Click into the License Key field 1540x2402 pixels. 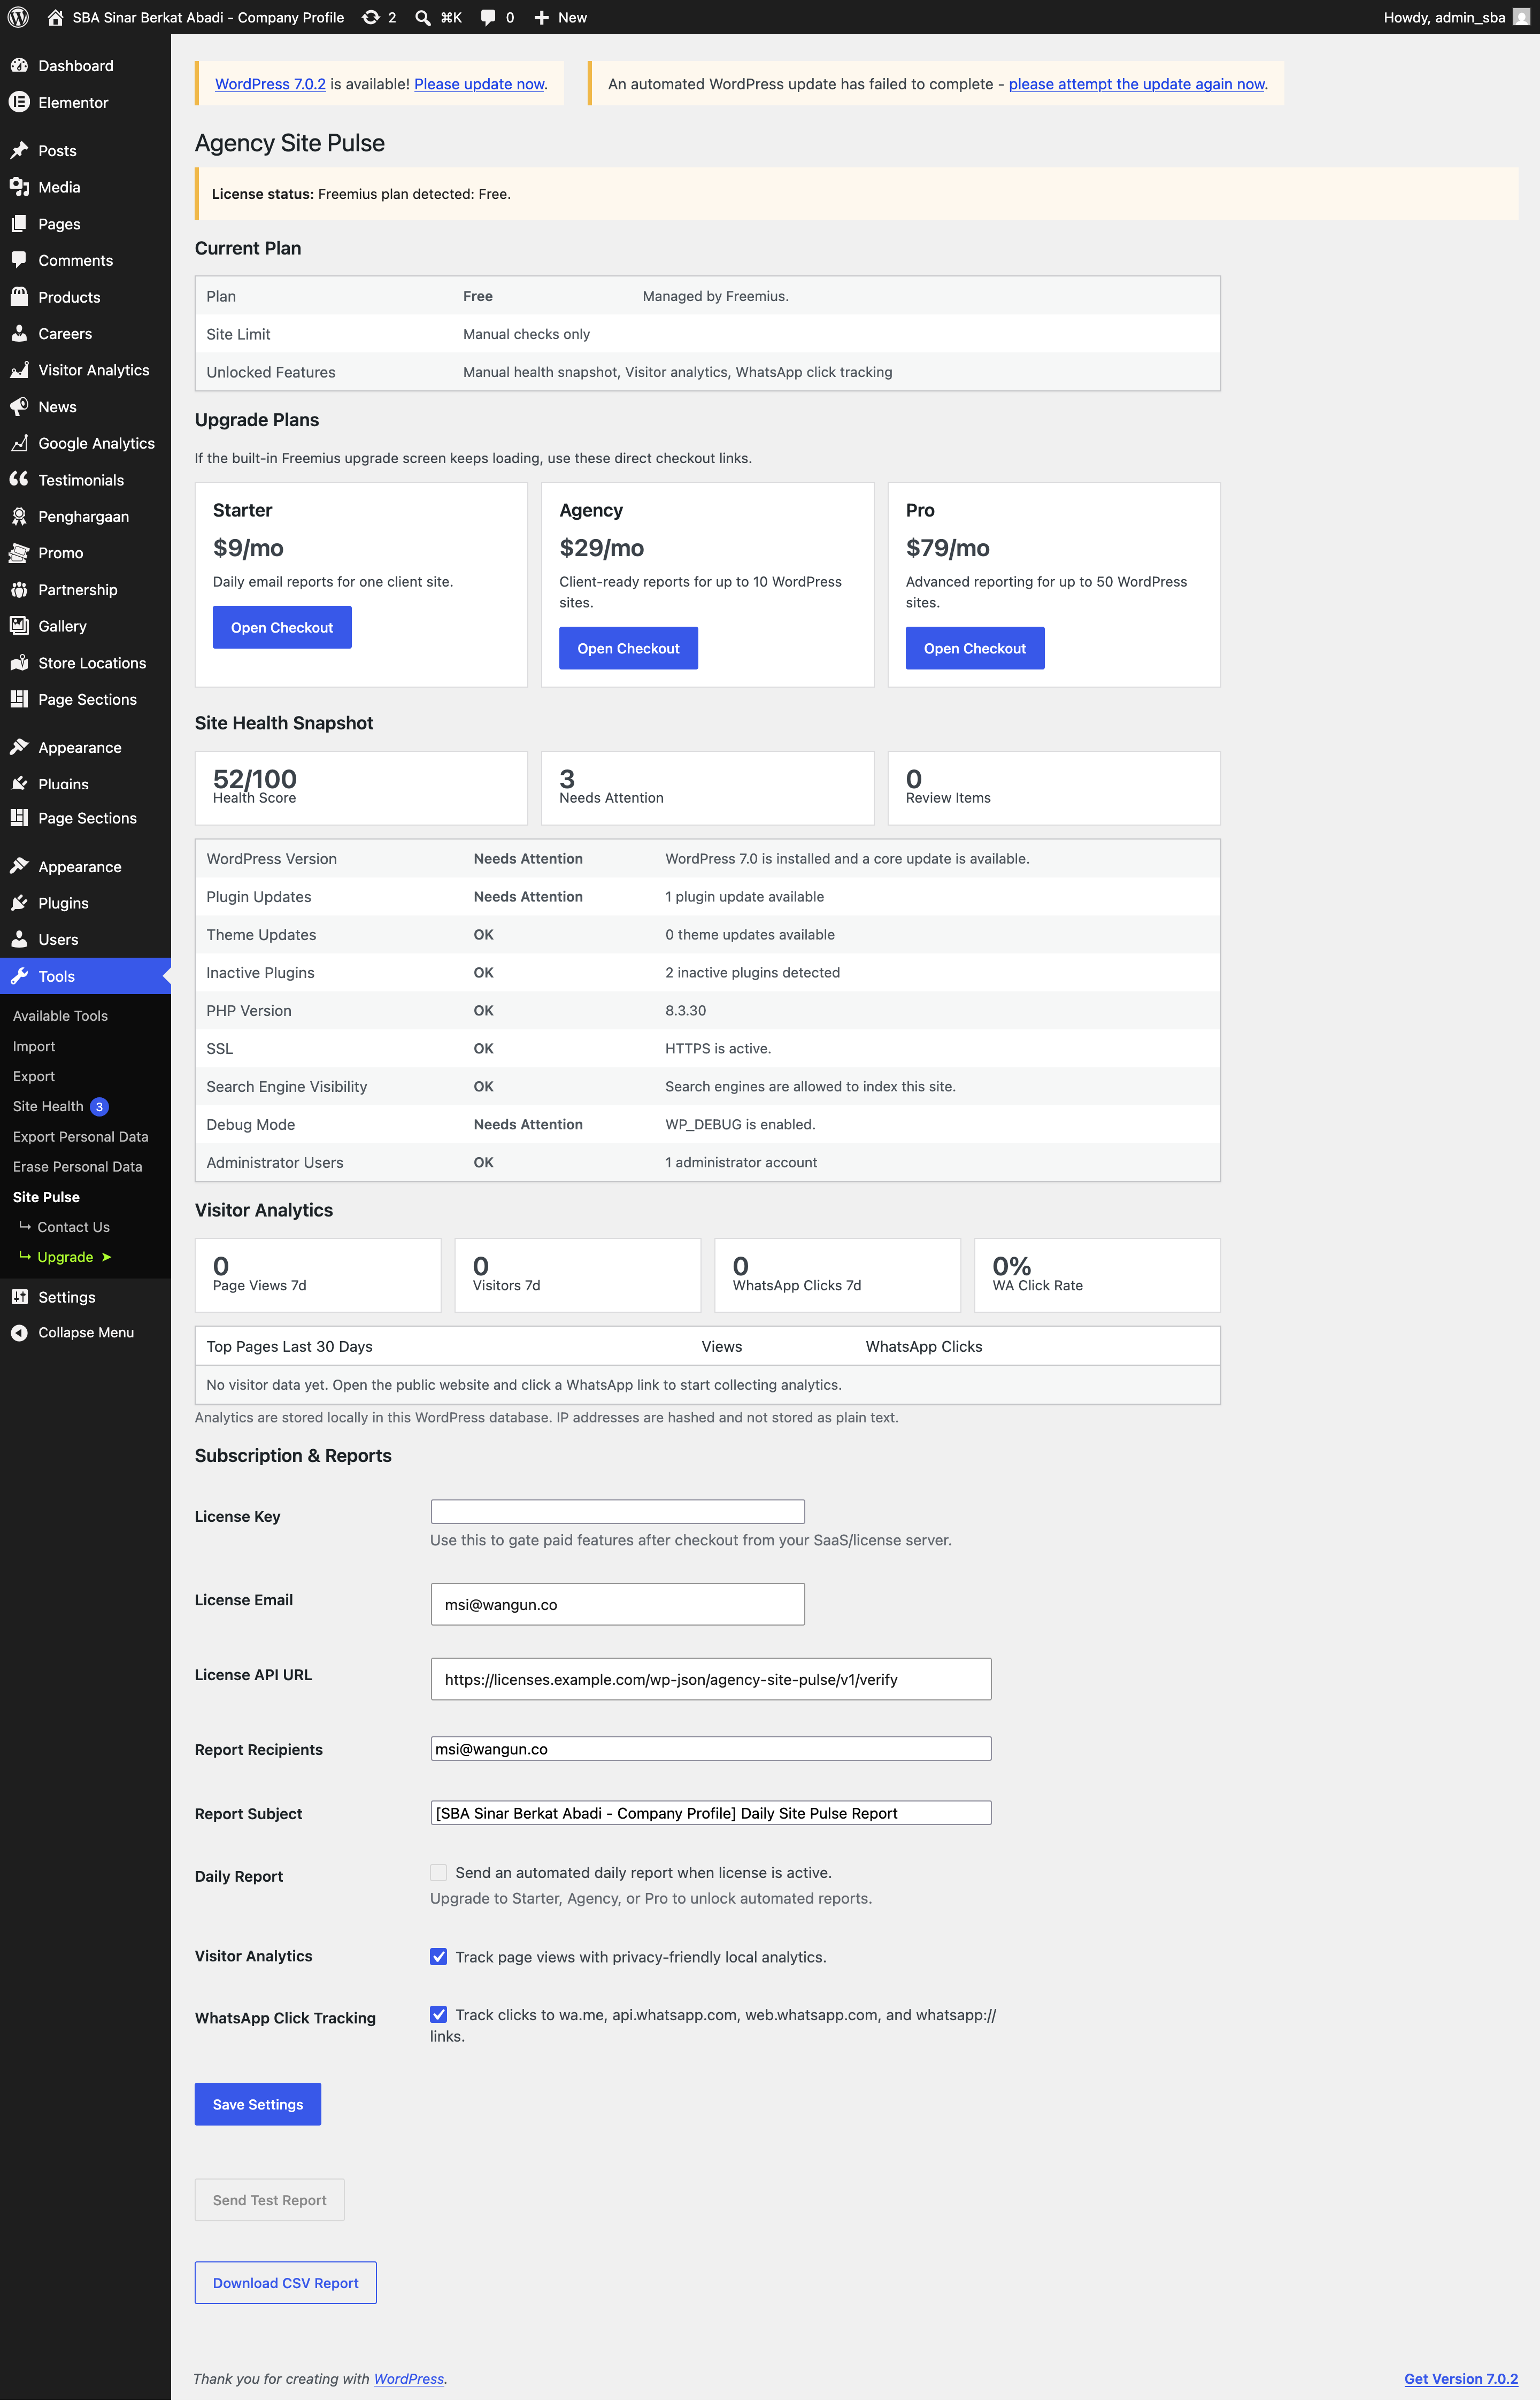[617, 1512]
